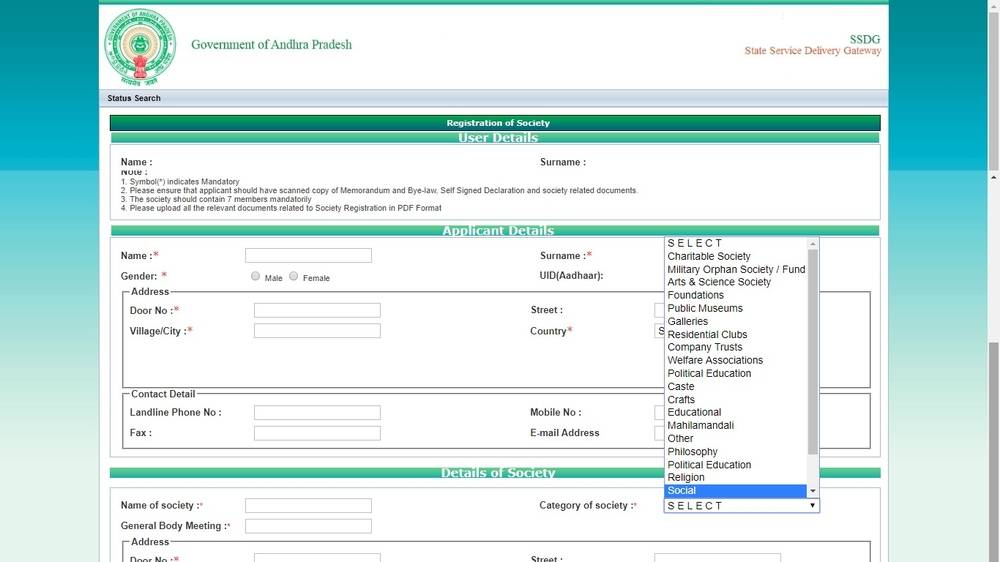The width and height of the screenshot is (1000, 562).
Task: Select Crafts option
Action: [x=736, y=399]
